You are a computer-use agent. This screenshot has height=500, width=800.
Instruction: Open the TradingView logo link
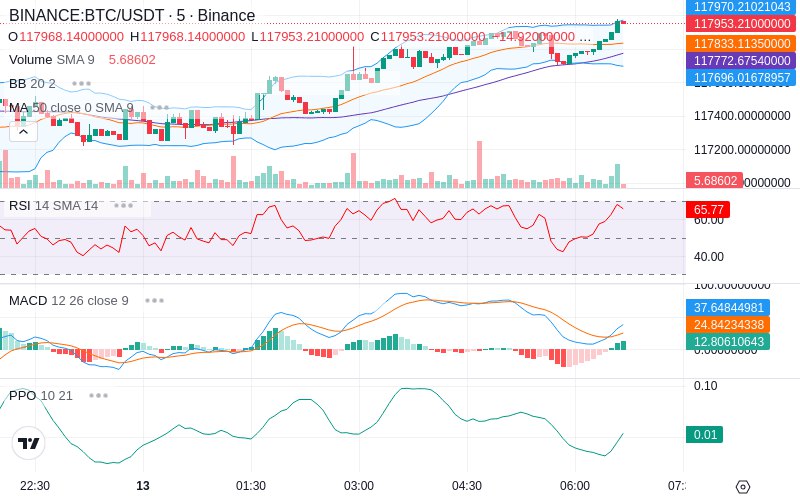coord(29,443)
